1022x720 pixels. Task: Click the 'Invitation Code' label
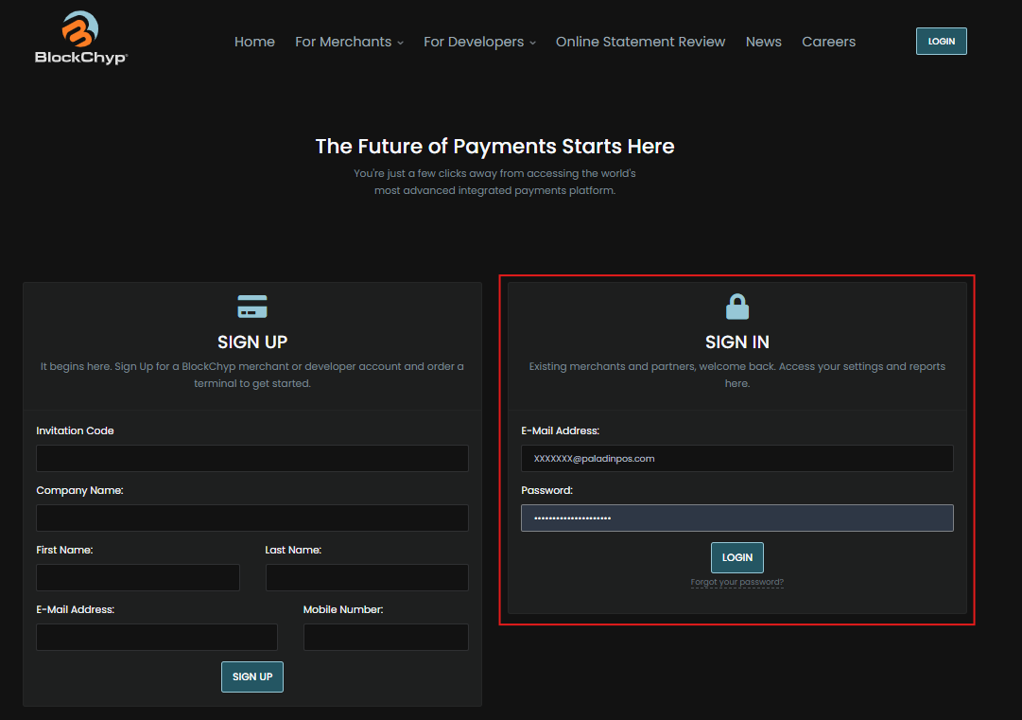[75, 431]
